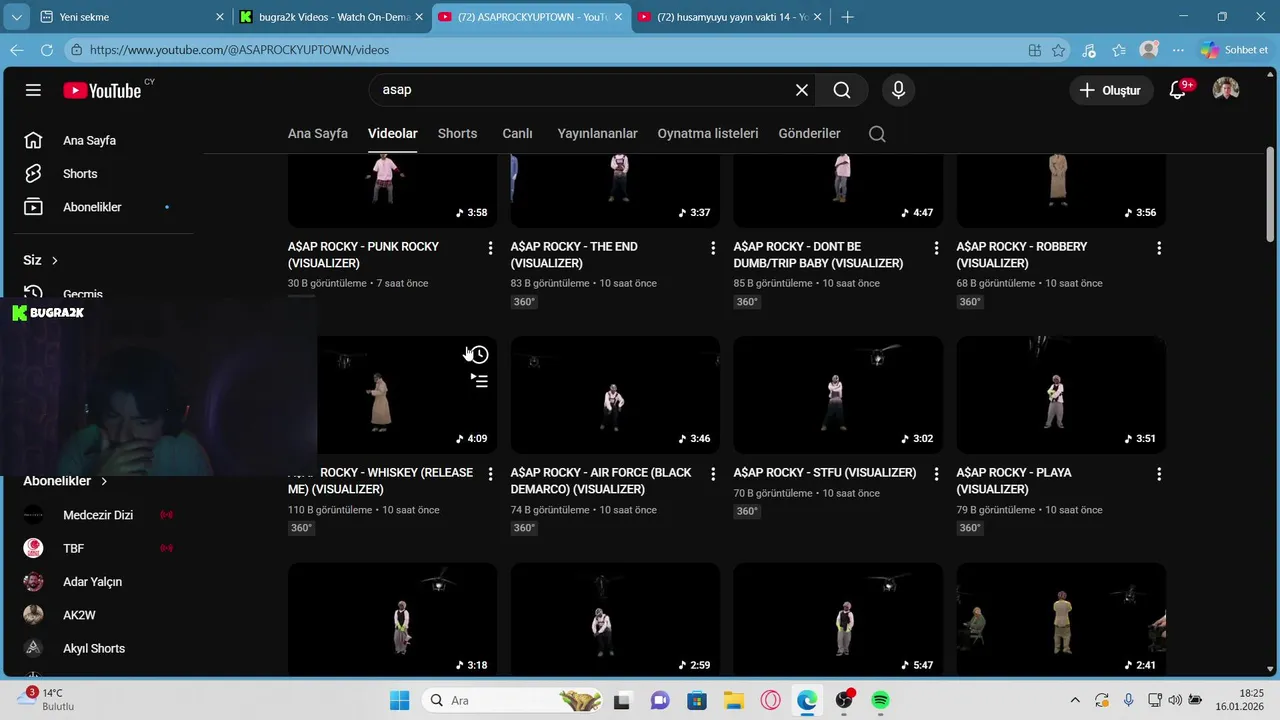Play the 5:47 duration video thumbnail
Screen dimensions: 1280x720
click(838, 620)
